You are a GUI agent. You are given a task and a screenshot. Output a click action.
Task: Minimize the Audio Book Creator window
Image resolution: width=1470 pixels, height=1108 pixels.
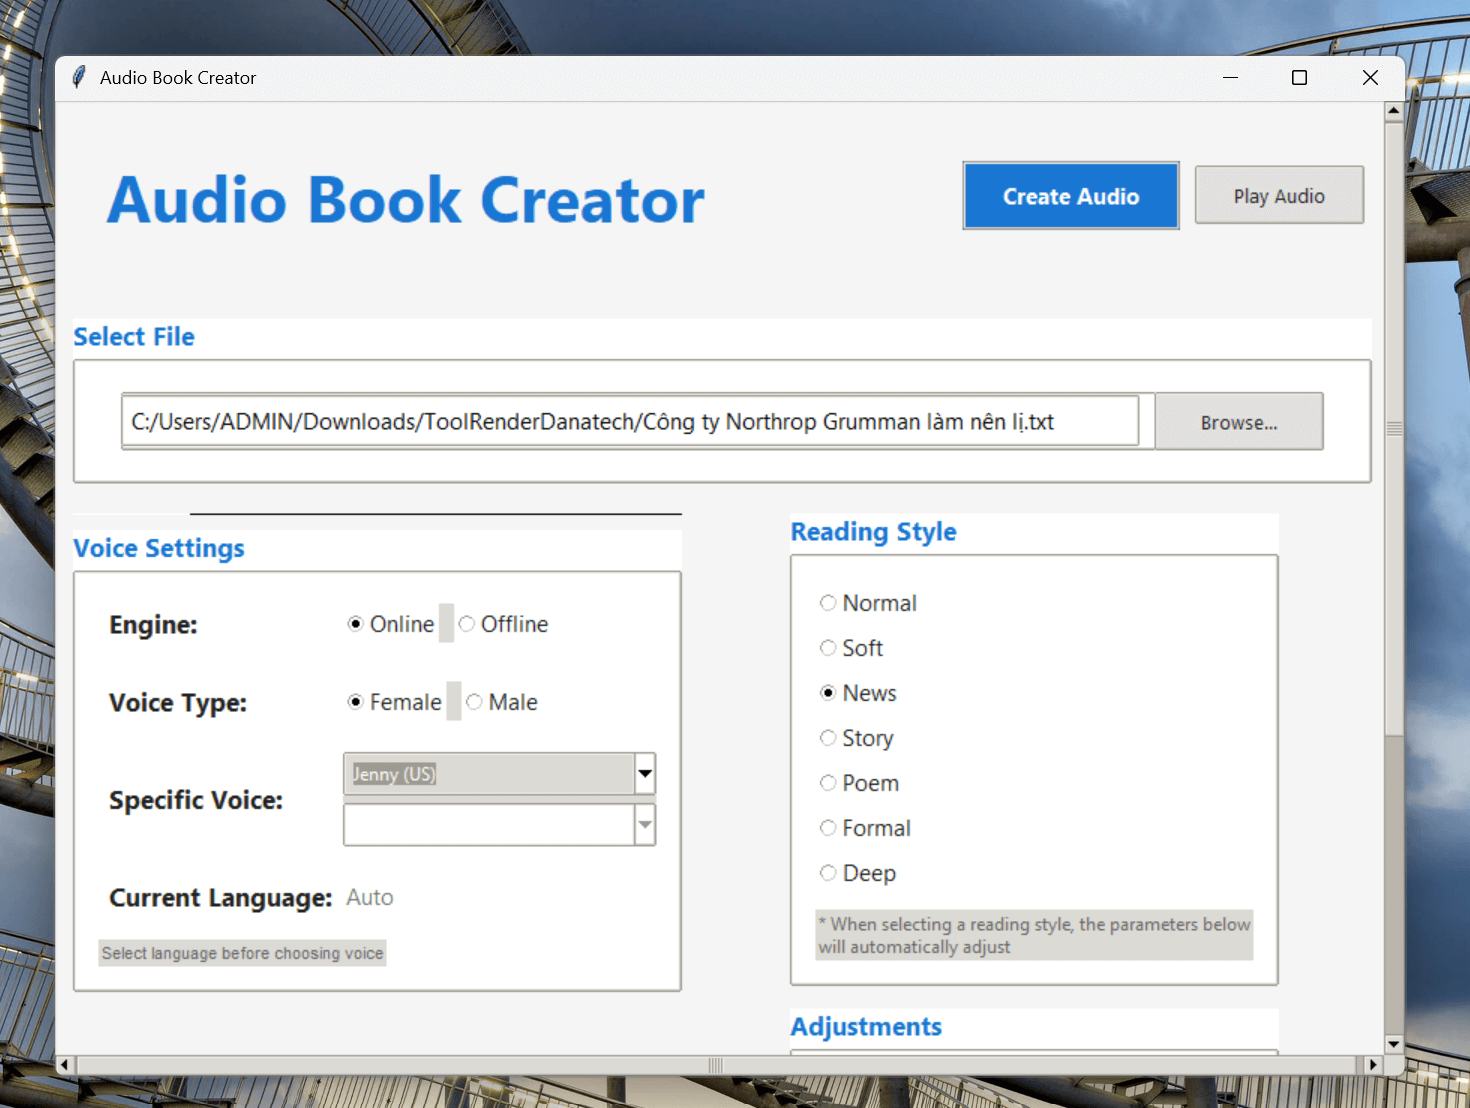click(1230, 77)
